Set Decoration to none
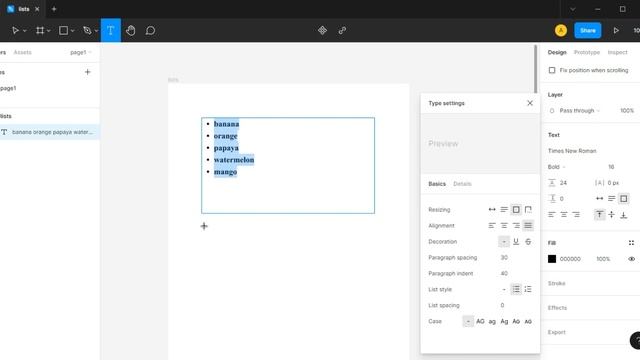Viewport: 640px width, 360px height. click(504, 242)
